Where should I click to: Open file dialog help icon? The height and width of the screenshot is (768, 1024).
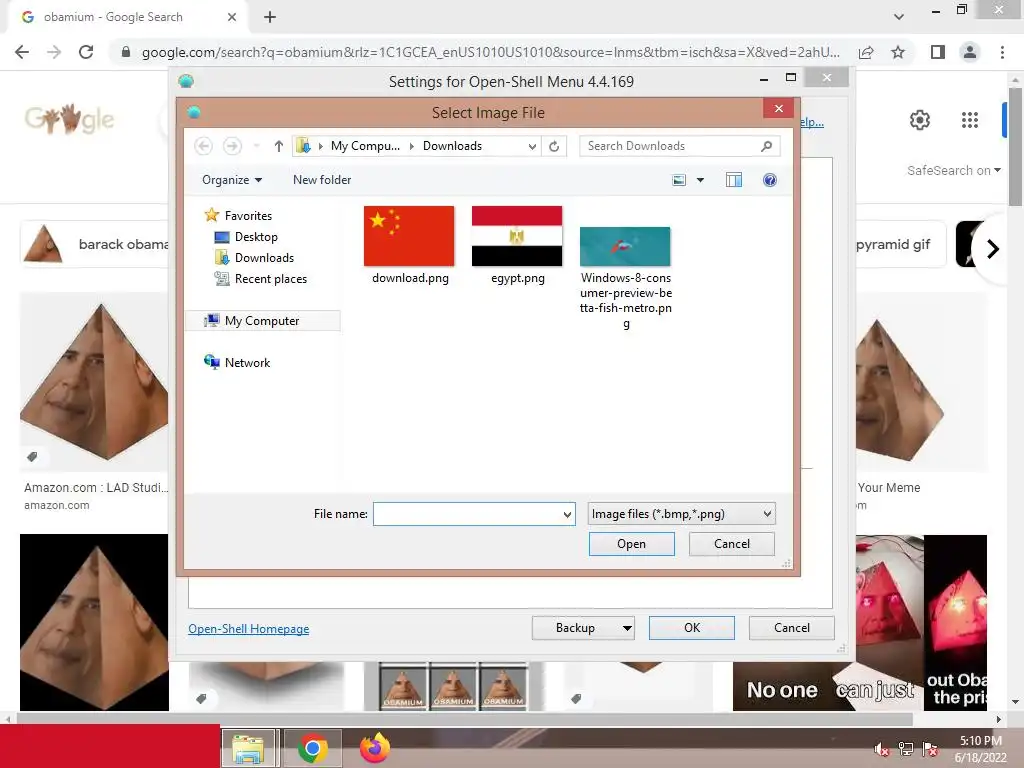point(770,180)
